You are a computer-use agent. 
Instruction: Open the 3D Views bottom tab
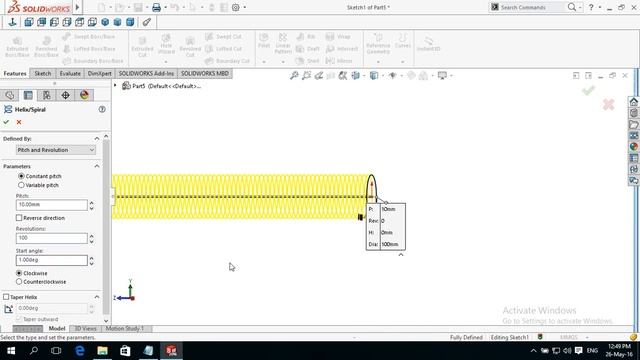85,329
